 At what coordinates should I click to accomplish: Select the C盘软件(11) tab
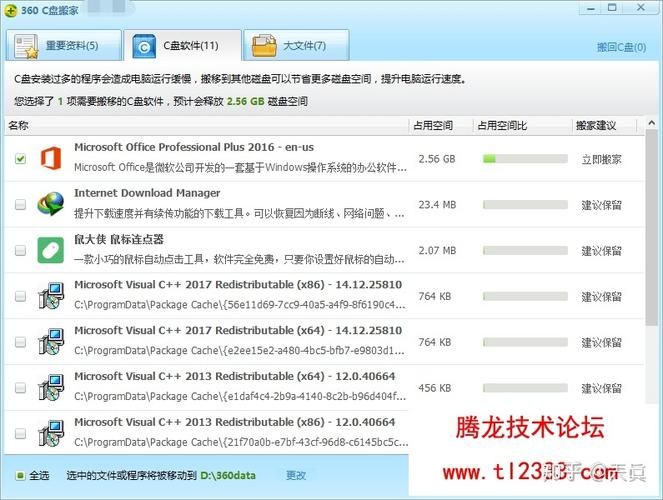coord(183,46)
